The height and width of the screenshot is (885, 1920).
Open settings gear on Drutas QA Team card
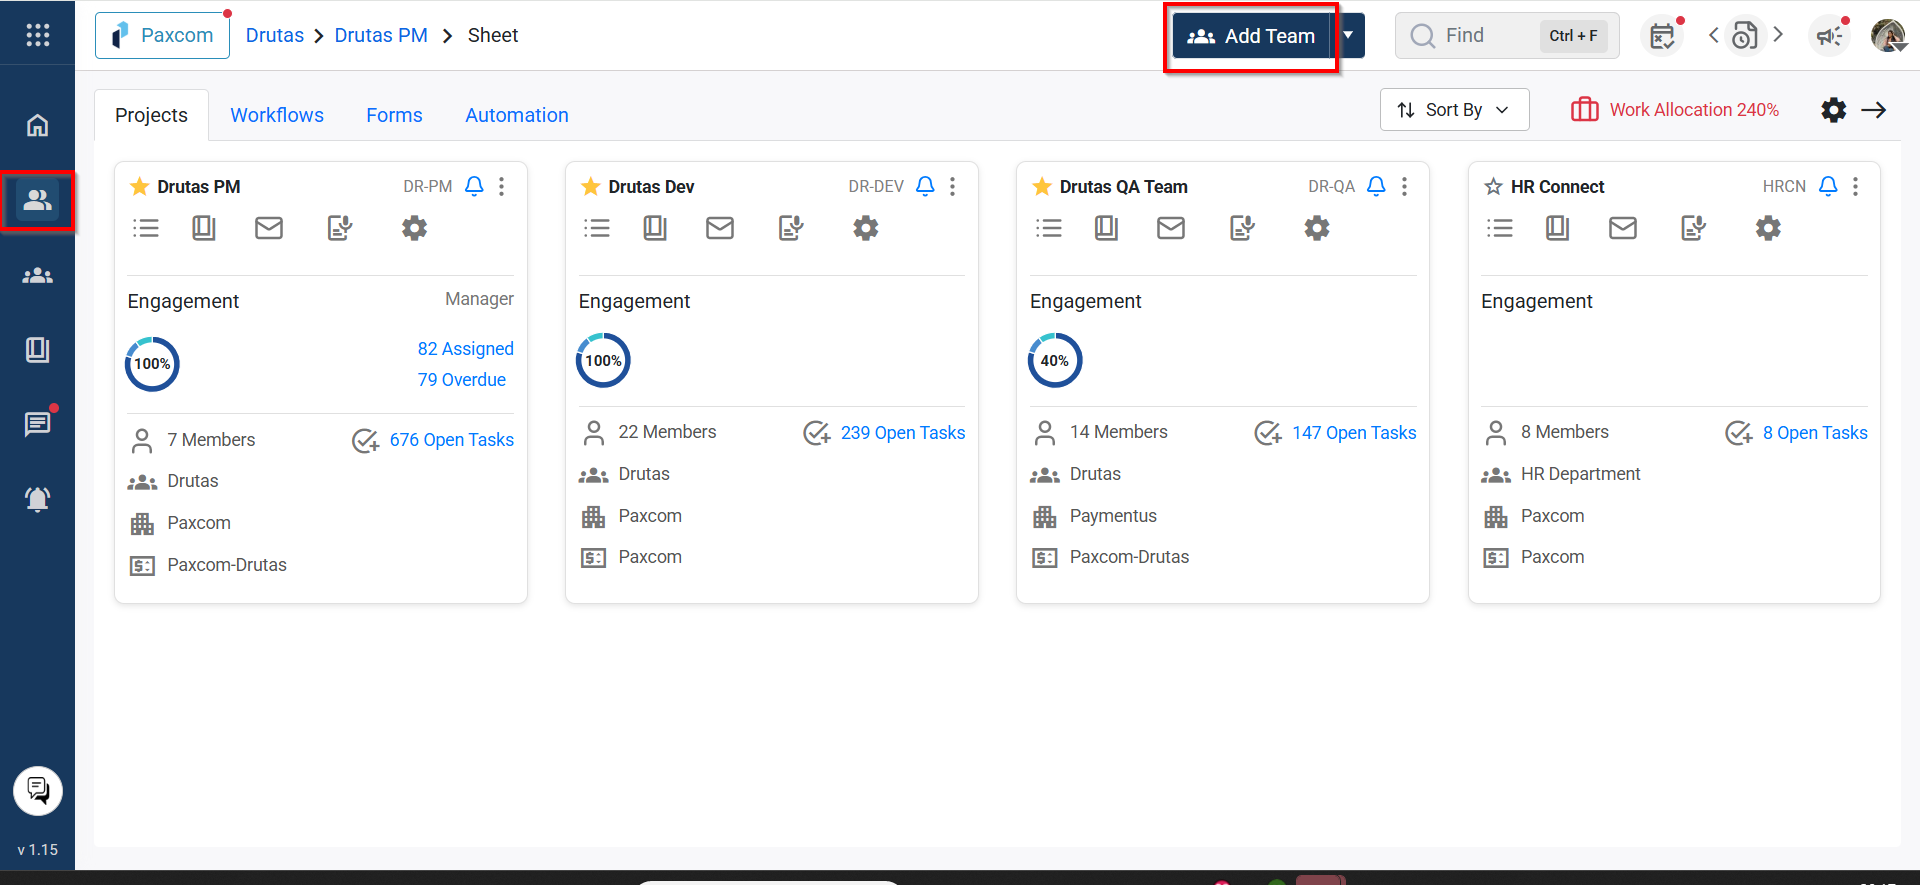pos(1317,228)
